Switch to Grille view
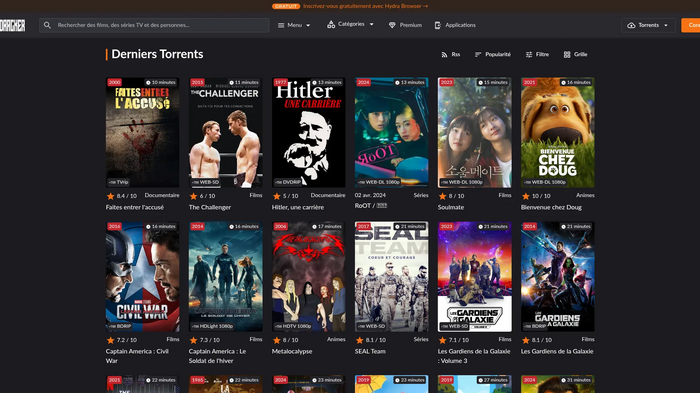The width and height of the screenshot is (700, 393). (x=575, y=54)
